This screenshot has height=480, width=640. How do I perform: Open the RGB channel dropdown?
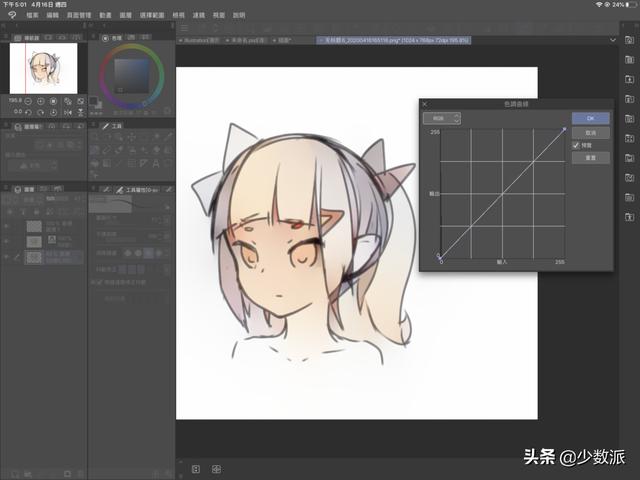(442, 118)
